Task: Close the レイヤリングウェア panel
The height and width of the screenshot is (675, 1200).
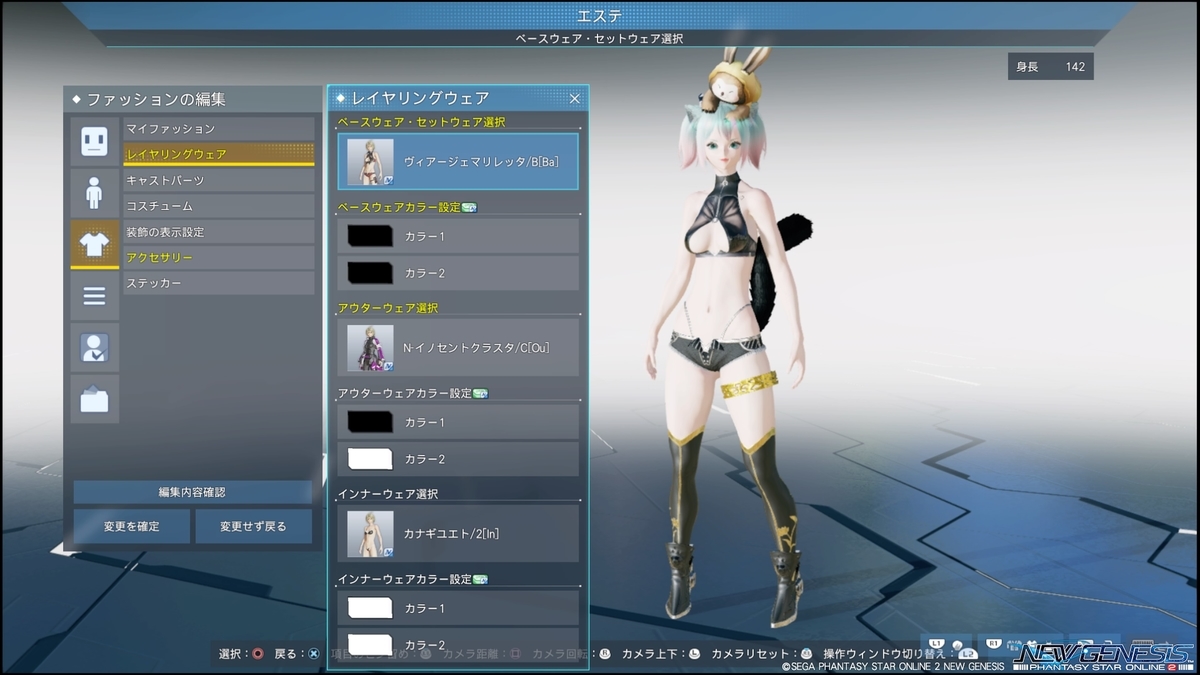Action: coord(575,98)
